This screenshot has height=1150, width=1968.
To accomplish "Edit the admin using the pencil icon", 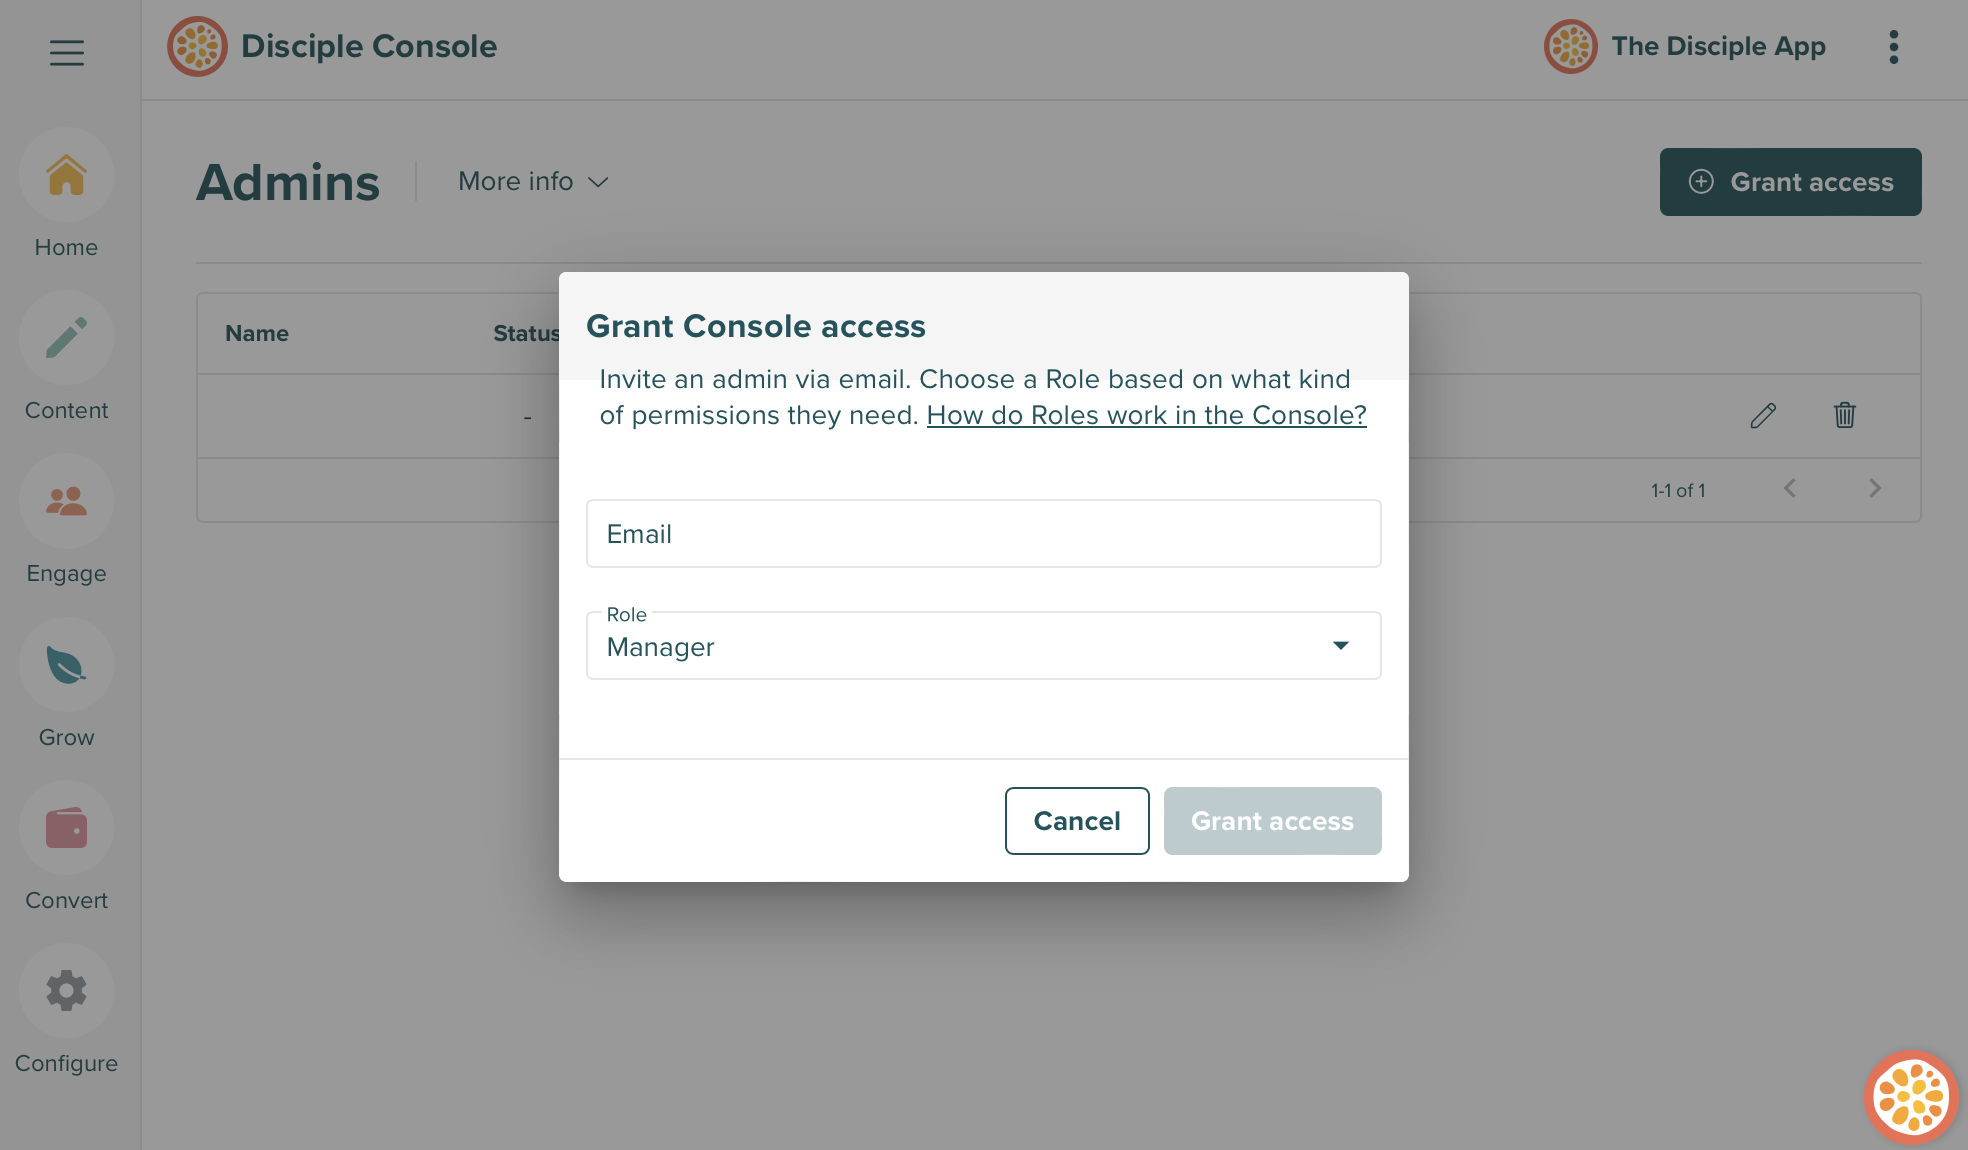I will tap(1763, 415).
